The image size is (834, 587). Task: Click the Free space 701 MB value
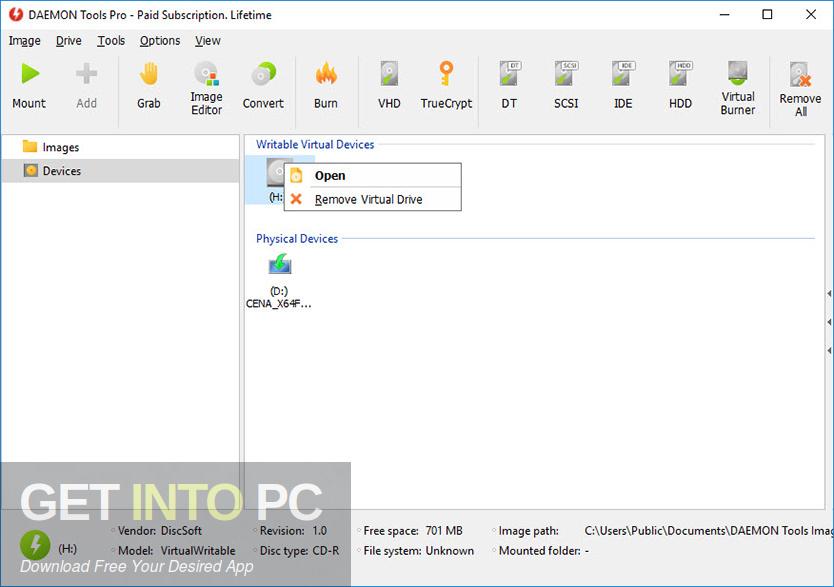pyautogui.click(x=444, y=531)
